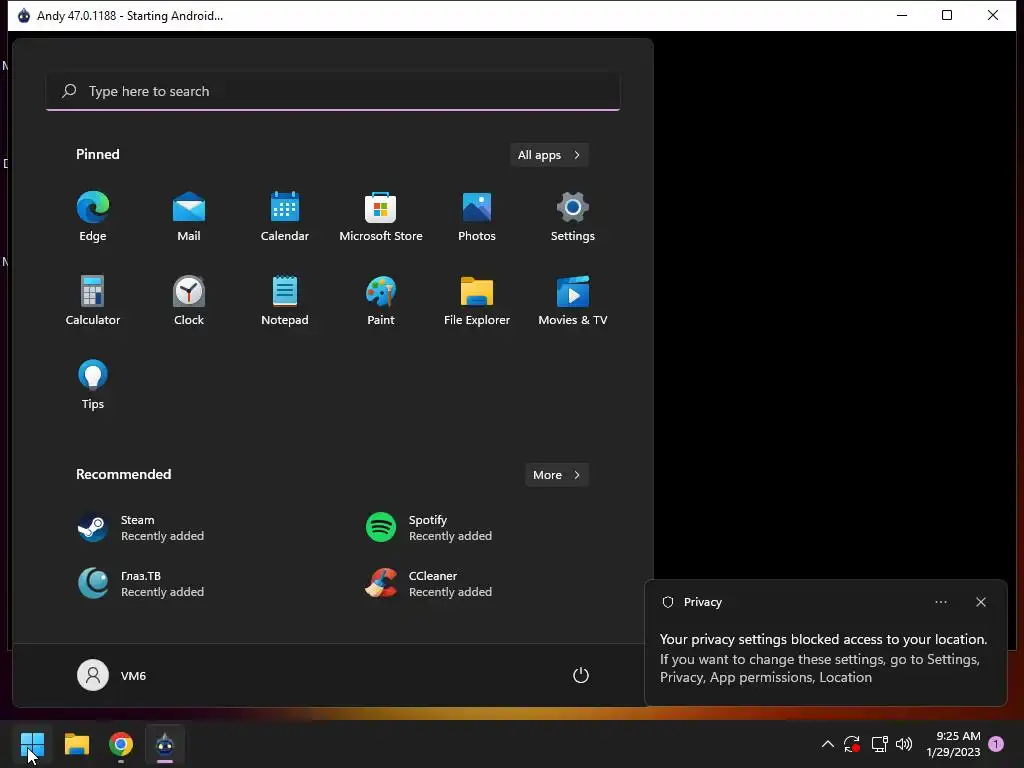Launch the Mail app
1024x768 pixels.
tap(189, 217)
